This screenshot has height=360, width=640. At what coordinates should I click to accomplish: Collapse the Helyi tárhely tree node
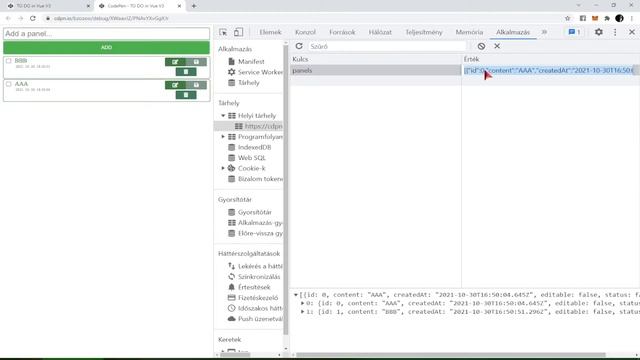click(x=223, y=116)
